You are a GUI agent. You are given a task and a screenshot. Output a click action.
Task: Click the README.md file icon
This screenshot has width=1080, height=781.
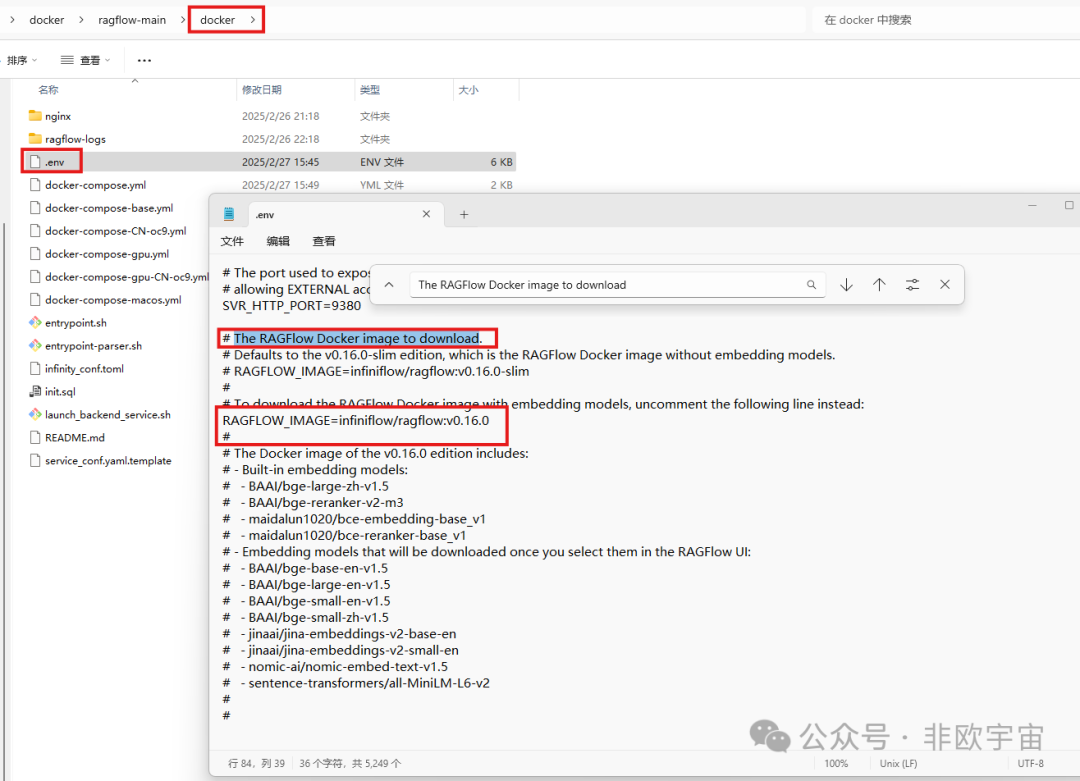pyautogui.click(x=35, y=437)
